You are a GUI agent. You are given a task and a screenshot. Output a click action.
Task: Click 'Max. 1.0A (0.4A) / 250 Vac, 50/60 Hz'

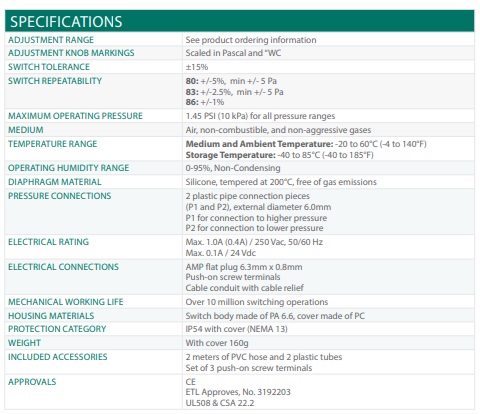click(254, 242)
